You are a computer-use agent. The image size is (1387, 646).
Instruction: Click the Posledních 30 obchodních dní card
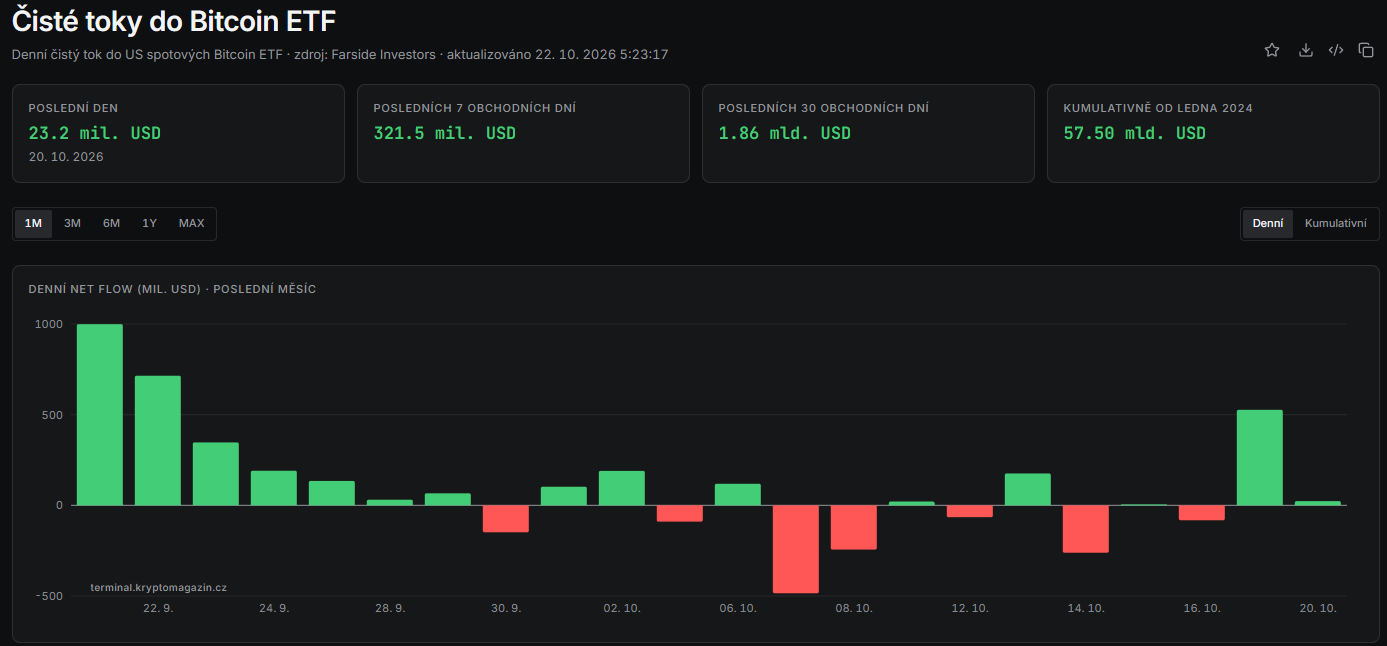[x=868, y=133]
